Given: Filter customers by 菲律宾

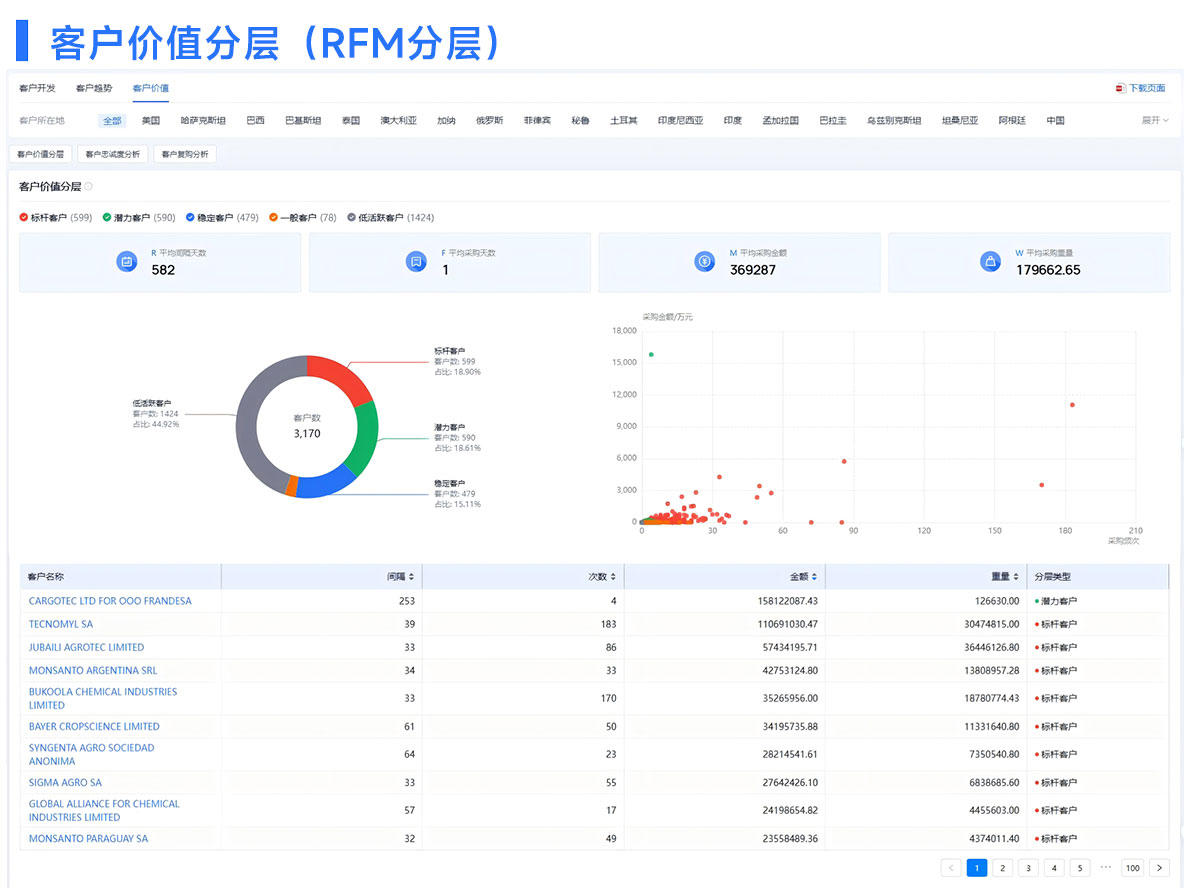Looking at the screenshot, I should 537,121.
